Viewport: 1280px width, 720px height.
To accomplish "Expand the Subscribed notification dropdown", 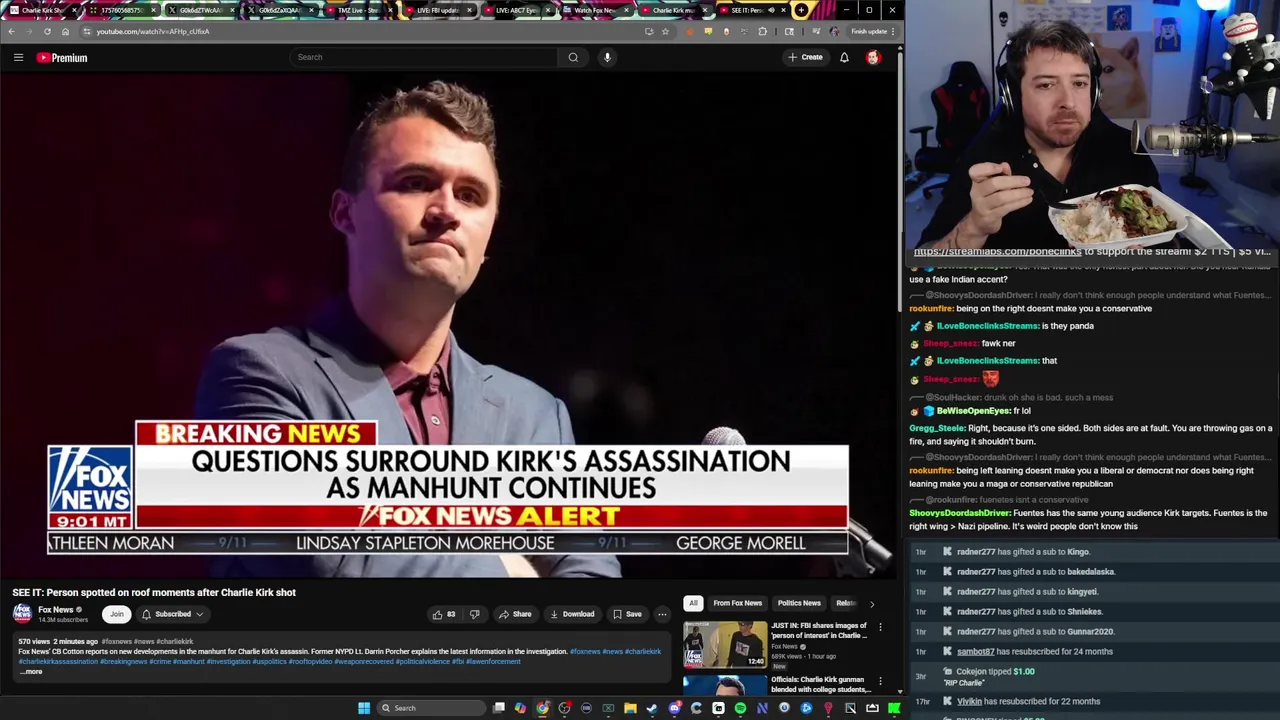I will pos(172,614).
